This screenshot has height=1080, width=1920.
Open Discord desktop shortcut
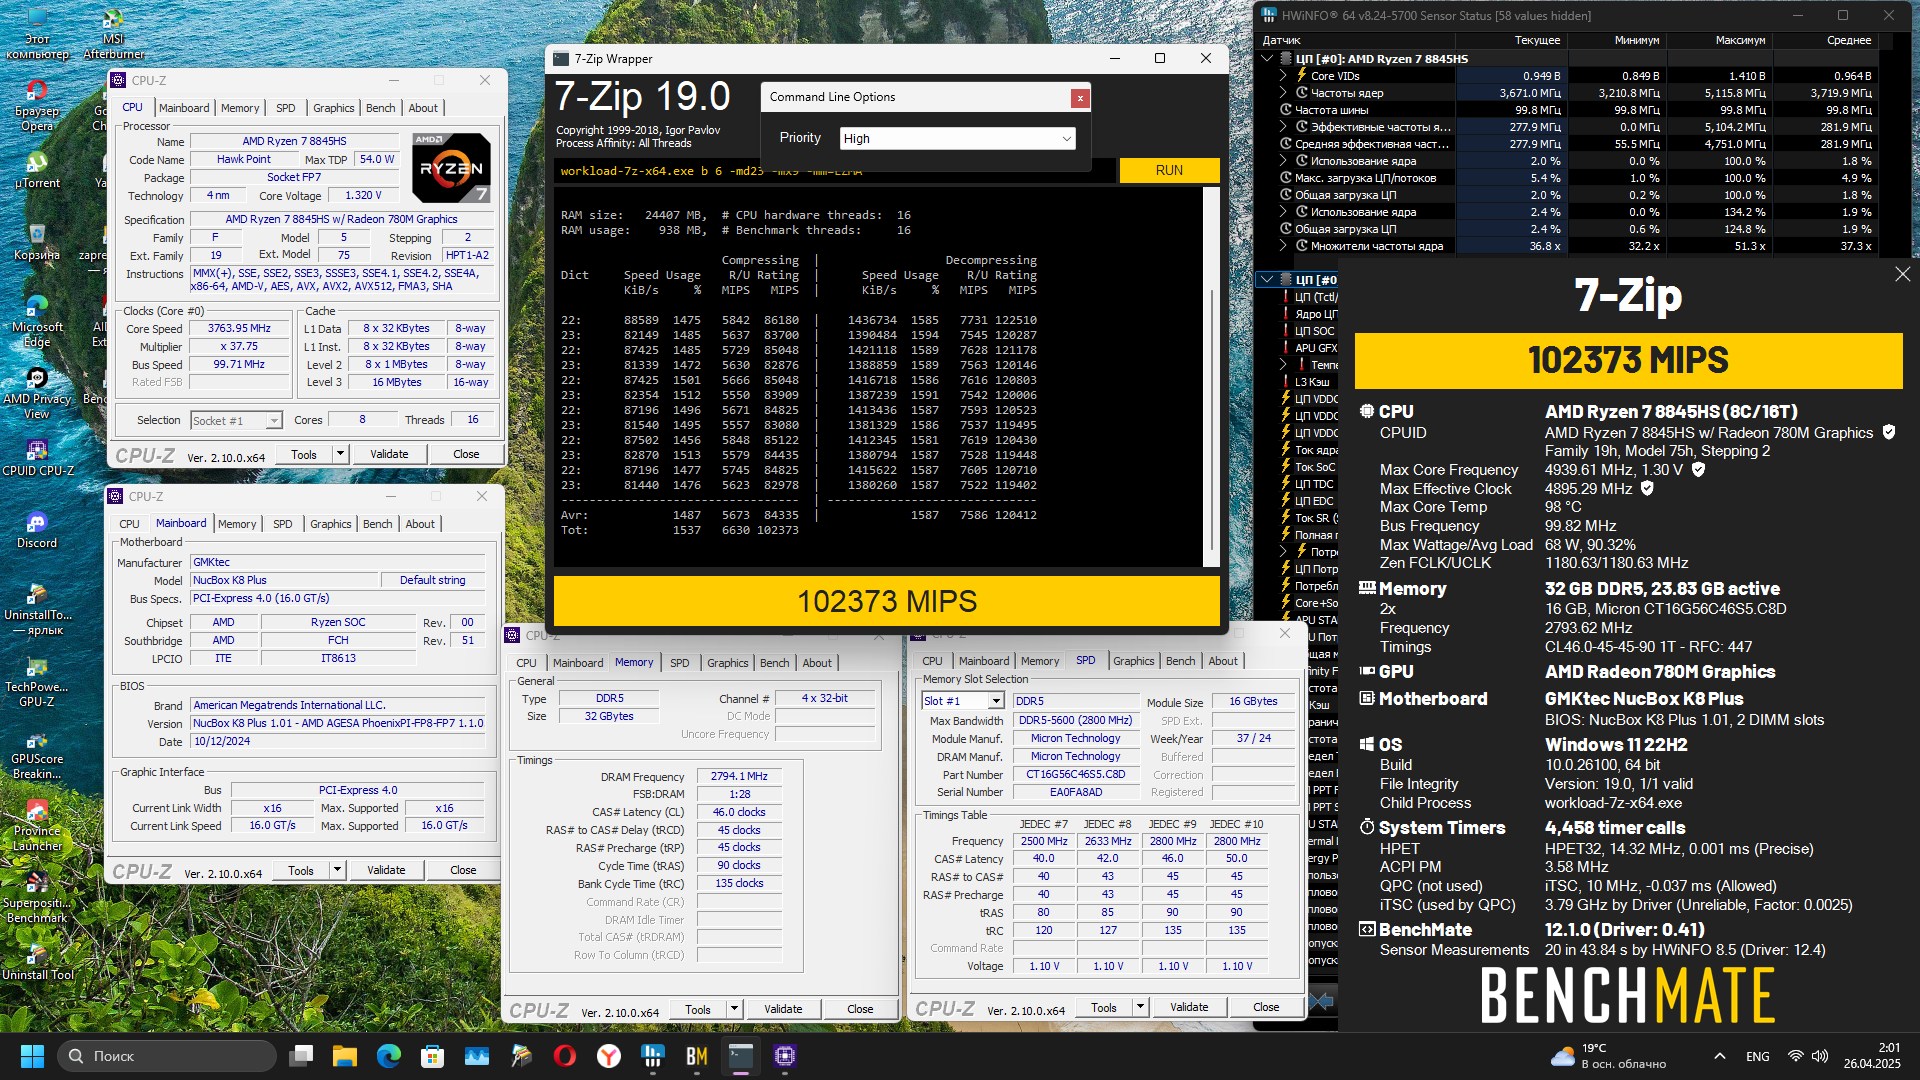tap(37, 530)
